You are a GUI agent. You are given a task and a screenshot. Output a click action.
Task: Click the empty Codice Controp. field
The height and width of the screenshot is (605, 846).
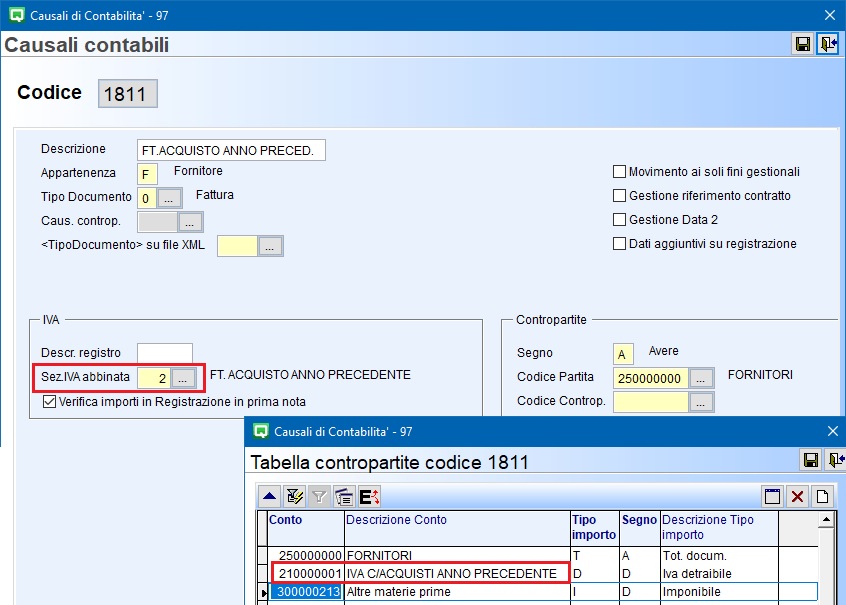click(651, 402)
